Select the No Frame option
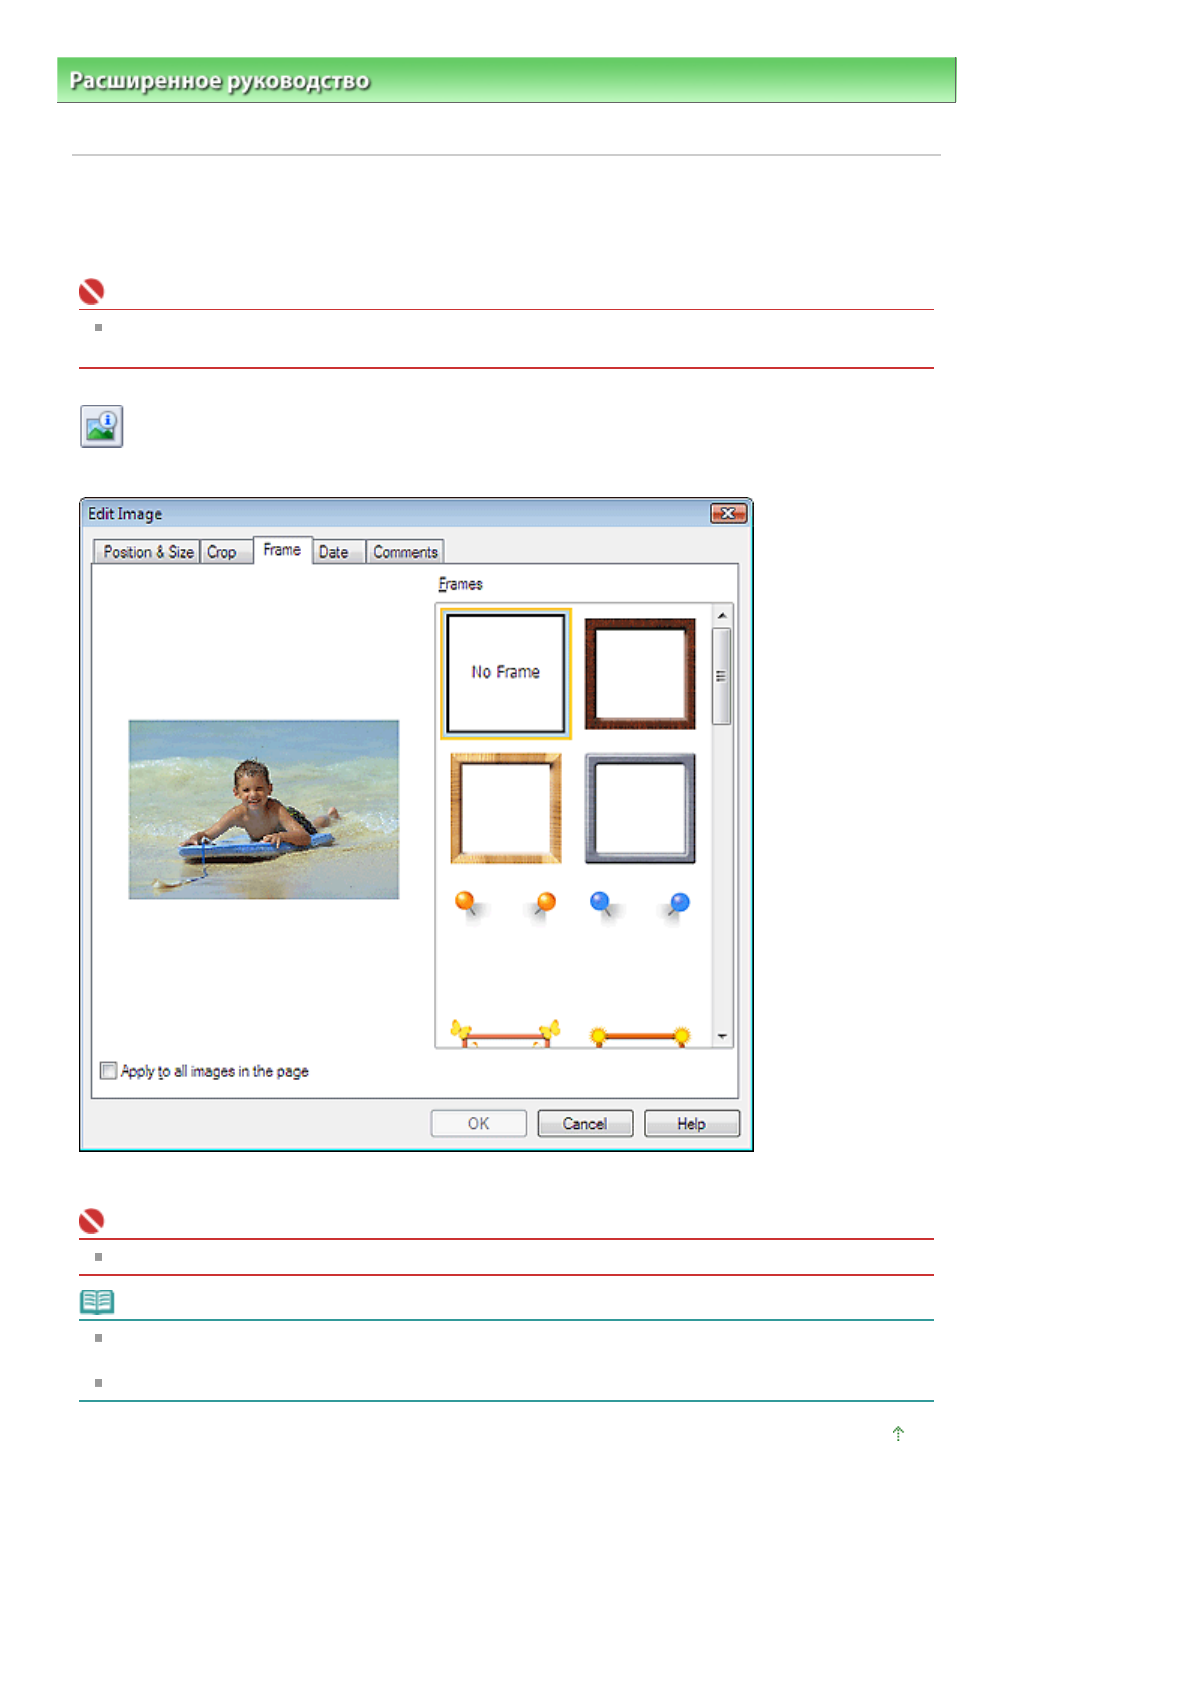The height and width of the screenshot is (1684, 1190). click(505, 673)
